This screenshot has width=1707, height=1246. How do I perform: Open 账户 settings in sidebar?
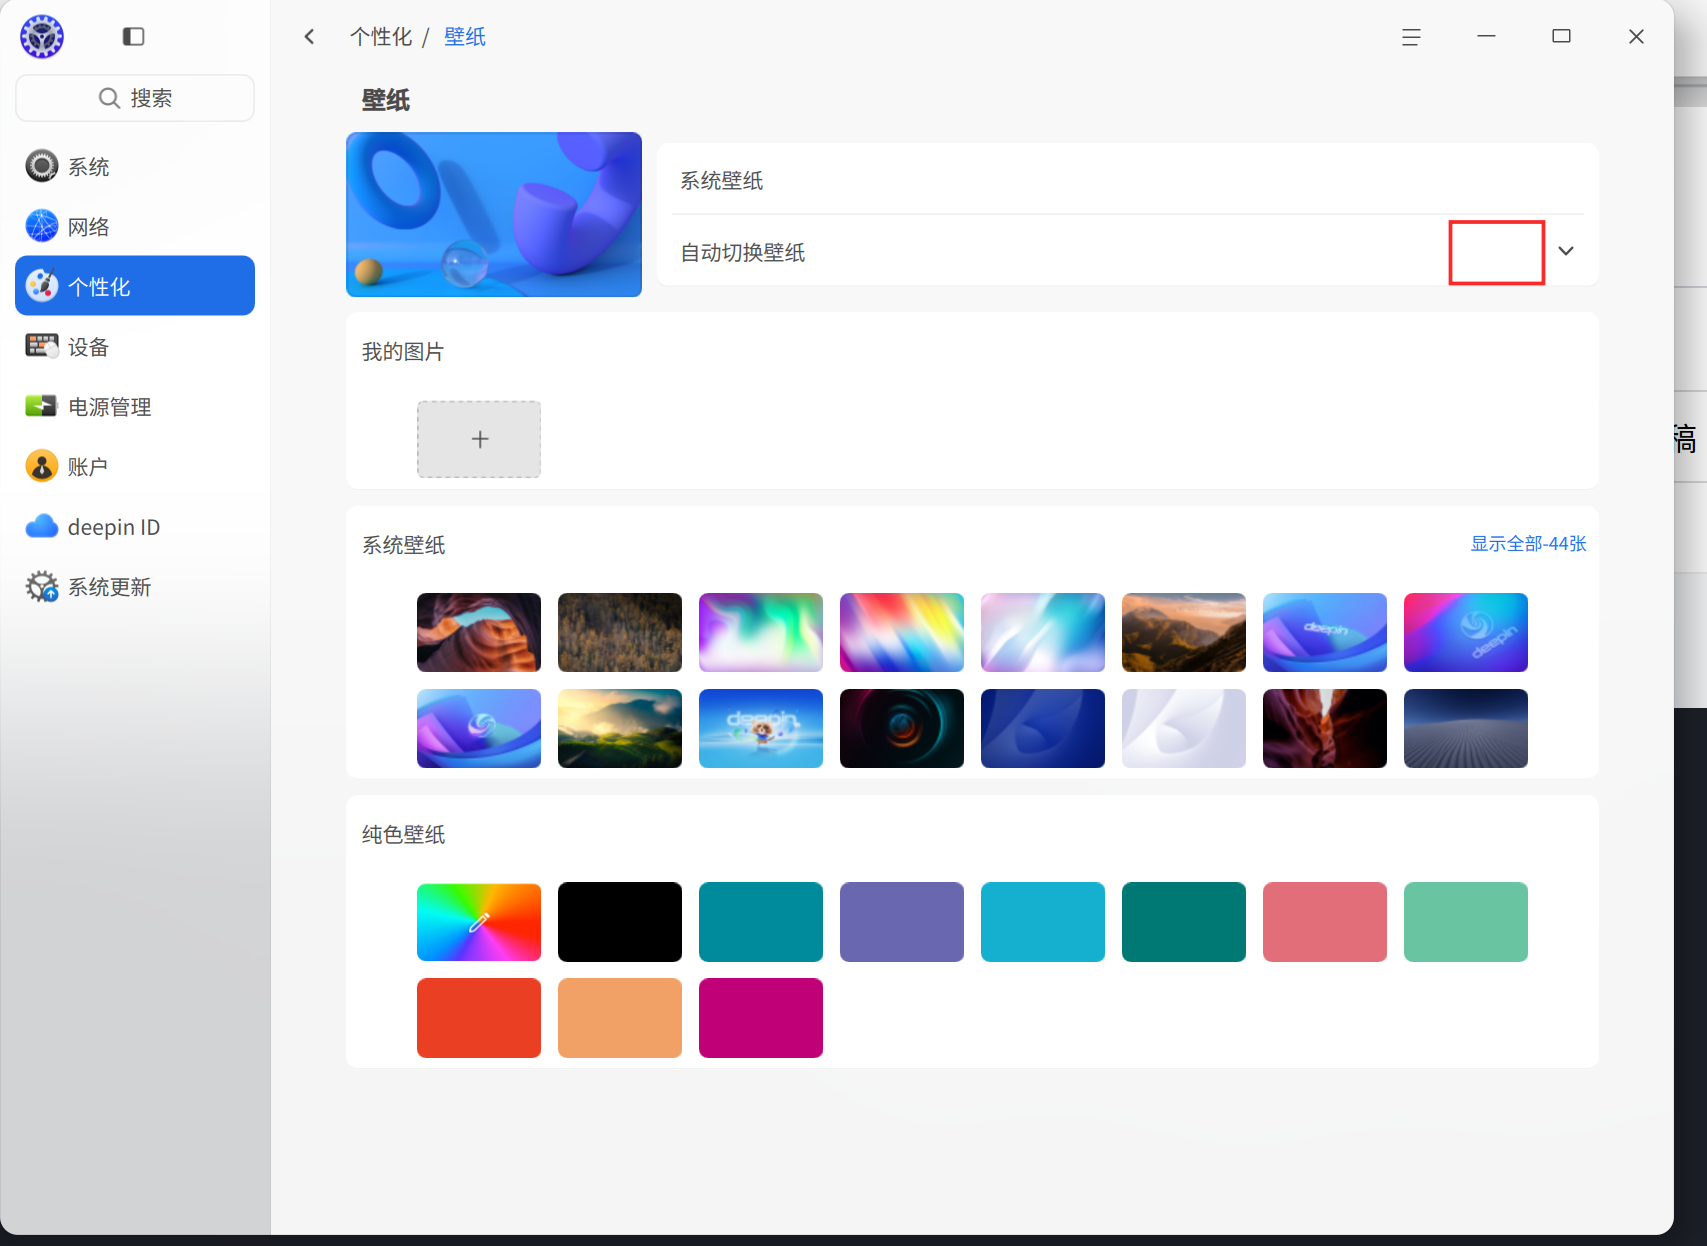pos(135,466)
